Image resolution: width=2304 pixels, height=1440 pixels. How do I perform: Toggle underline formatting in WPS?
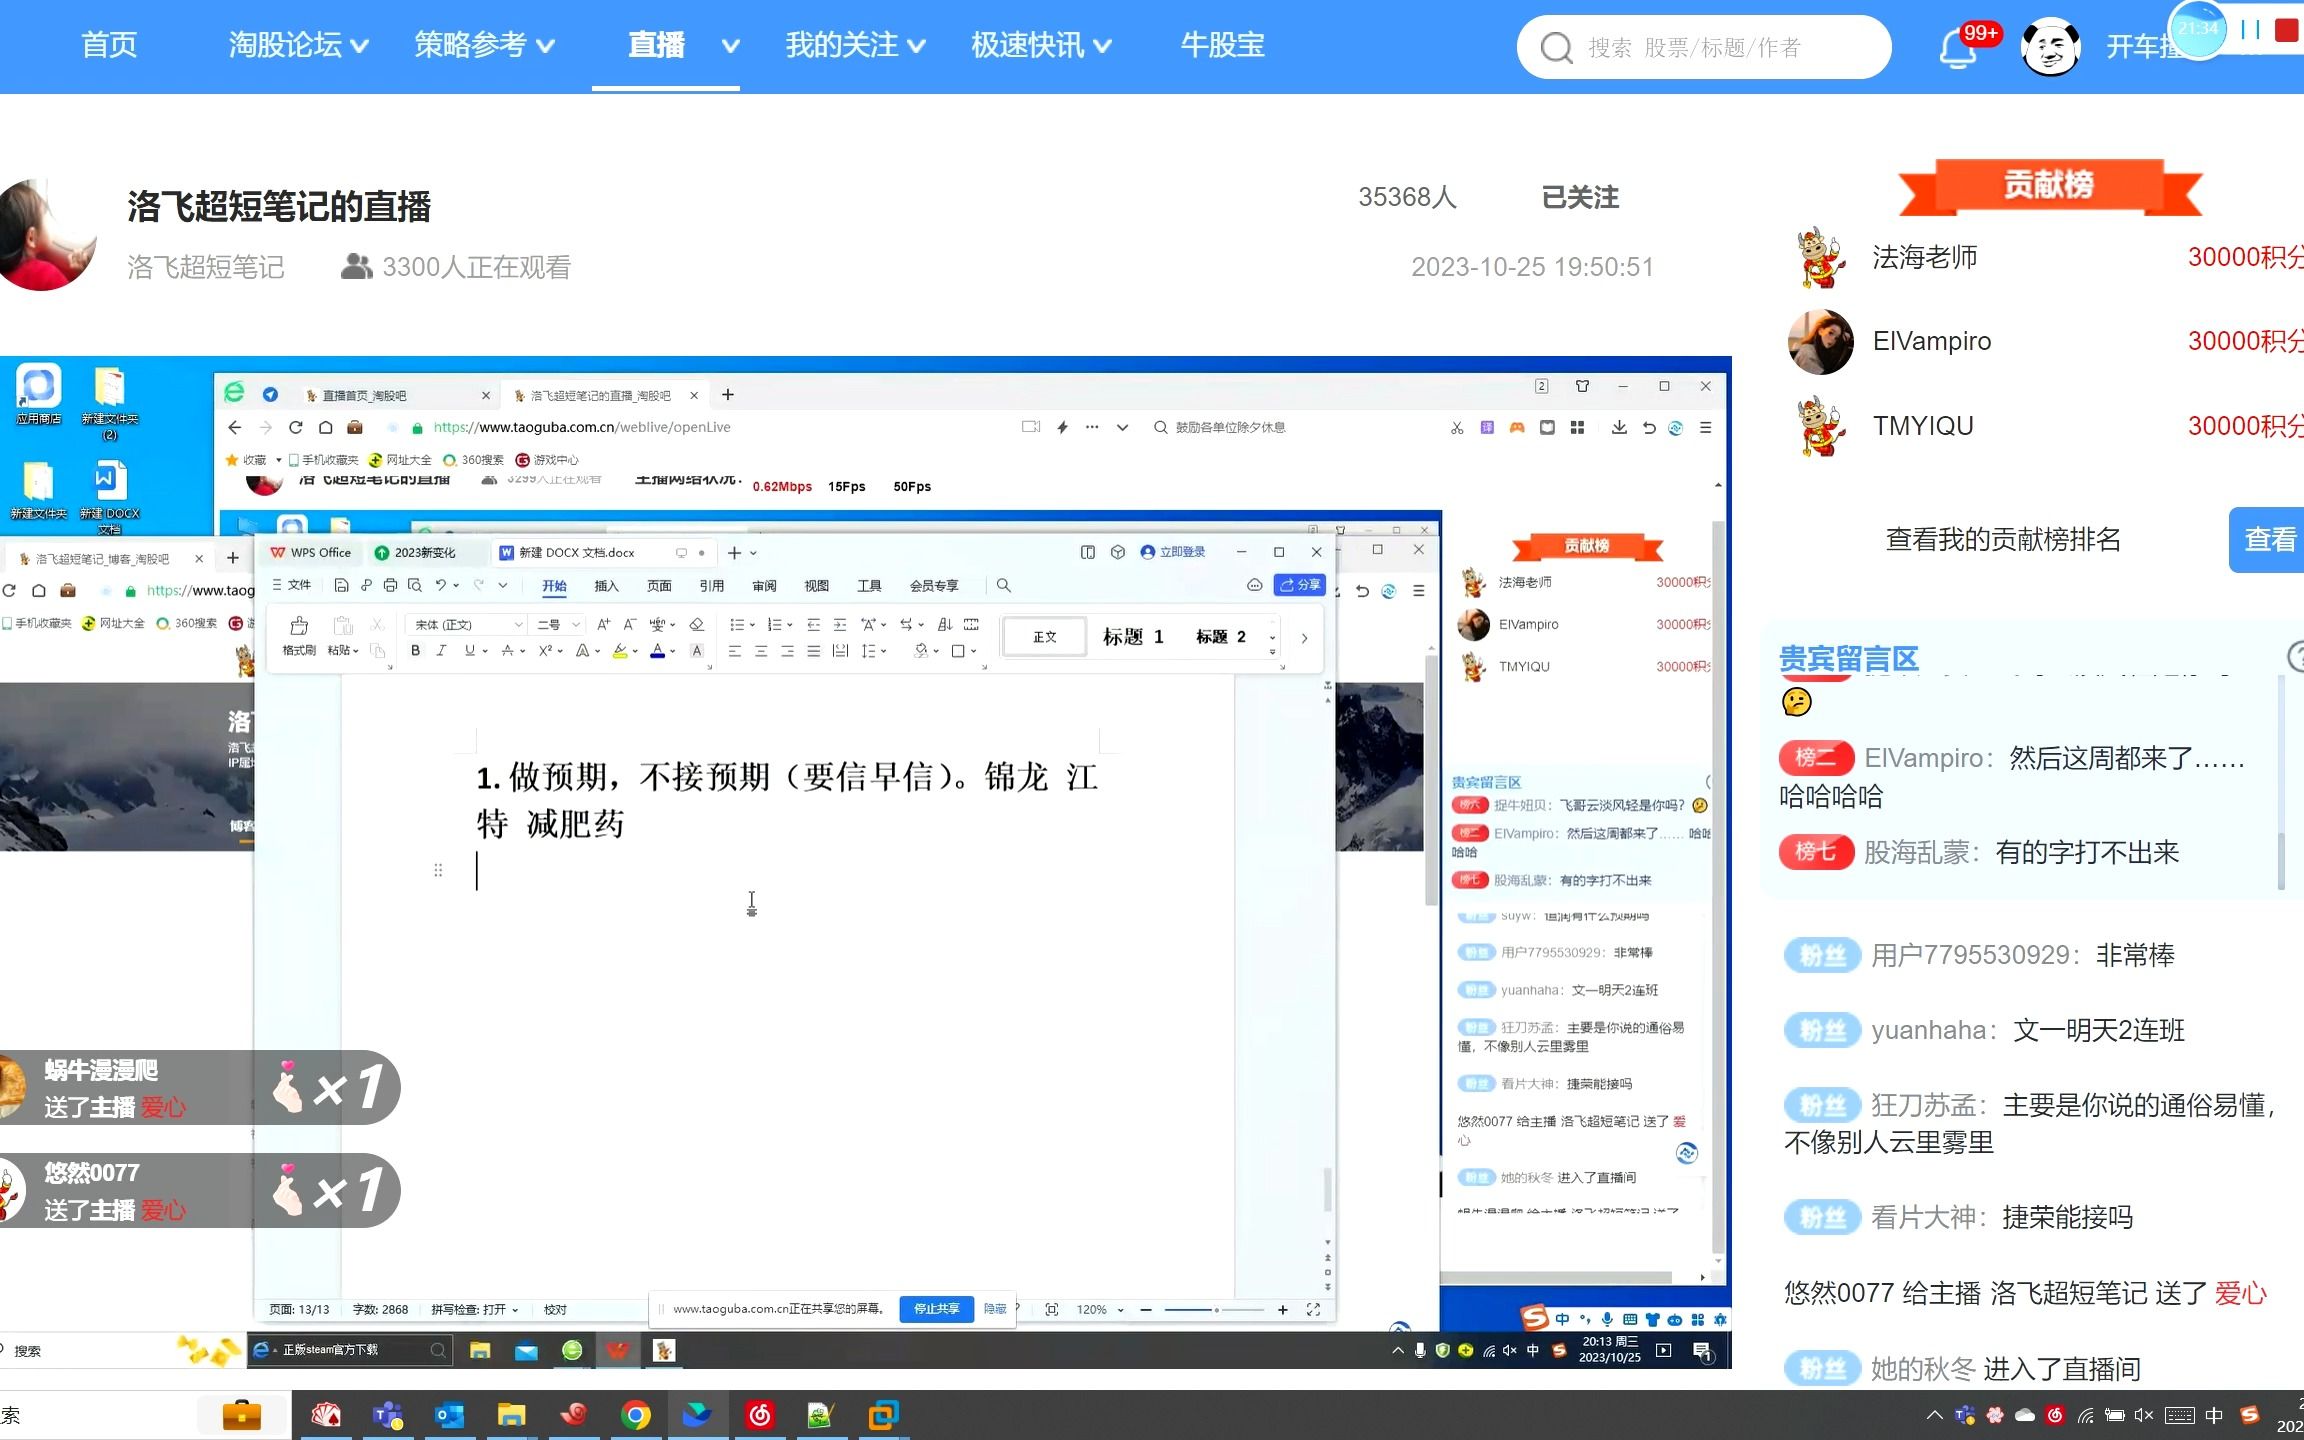click(x=469, y=651)
